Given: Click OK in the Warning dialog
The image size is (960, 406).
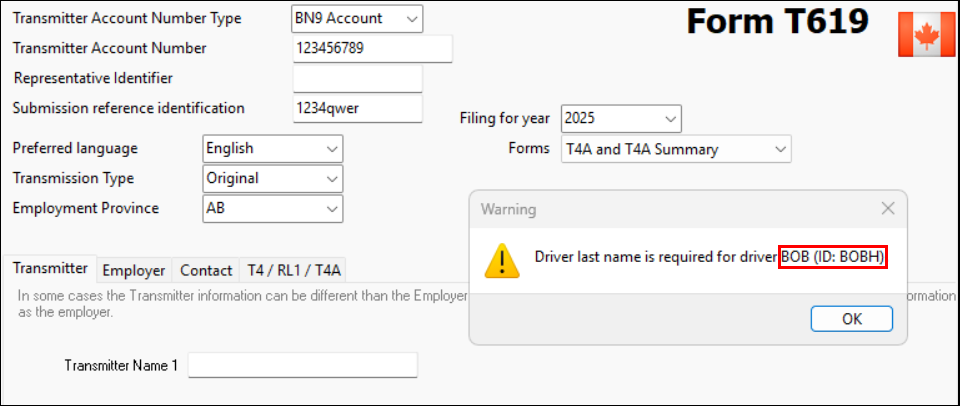Looking at the screenshot, I should (x=852, y=318).
